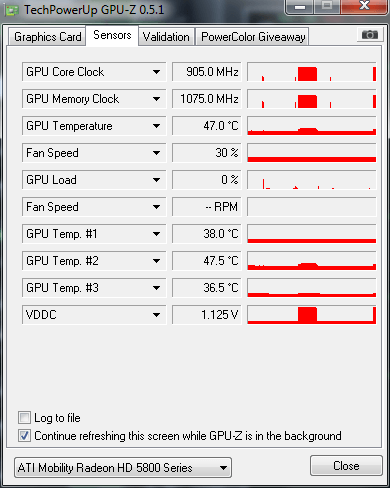This screenshot has height=488, width=390.
Task: Enable the Log to file checkbox
Action: point(24,418)
